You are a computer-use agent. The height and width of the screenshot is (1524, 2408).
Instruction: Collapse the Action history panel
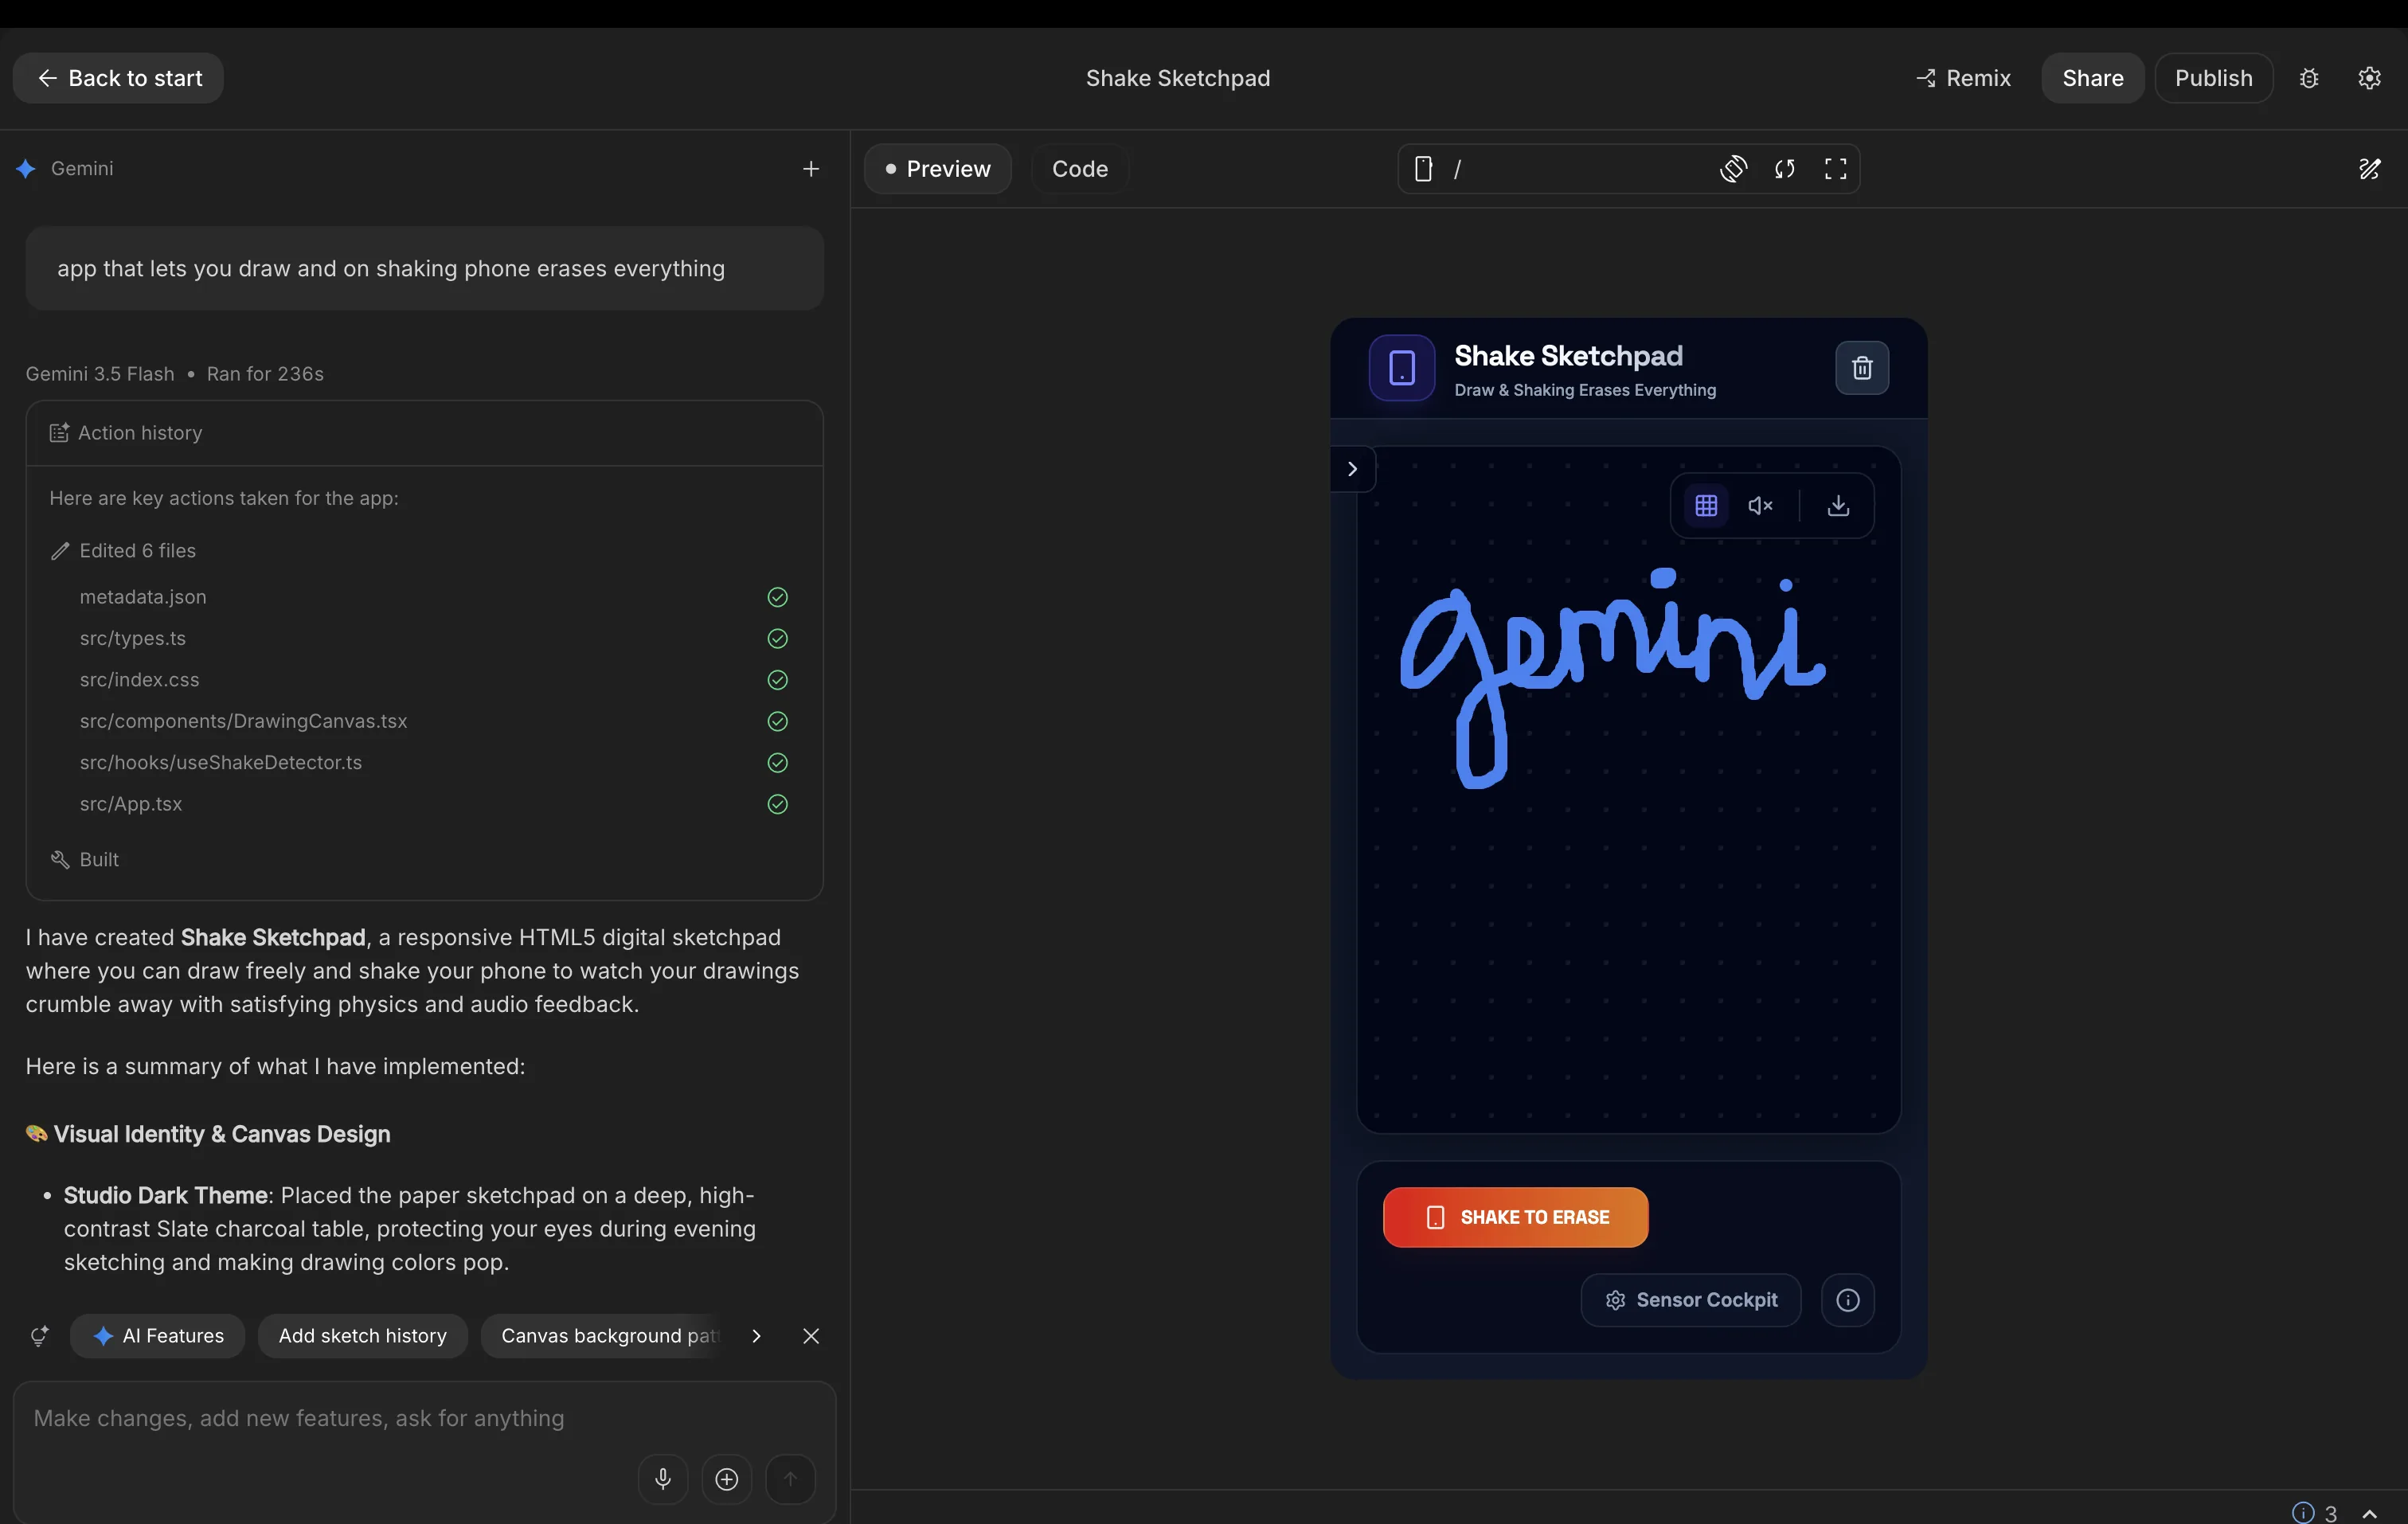click(x=424, y=433)
